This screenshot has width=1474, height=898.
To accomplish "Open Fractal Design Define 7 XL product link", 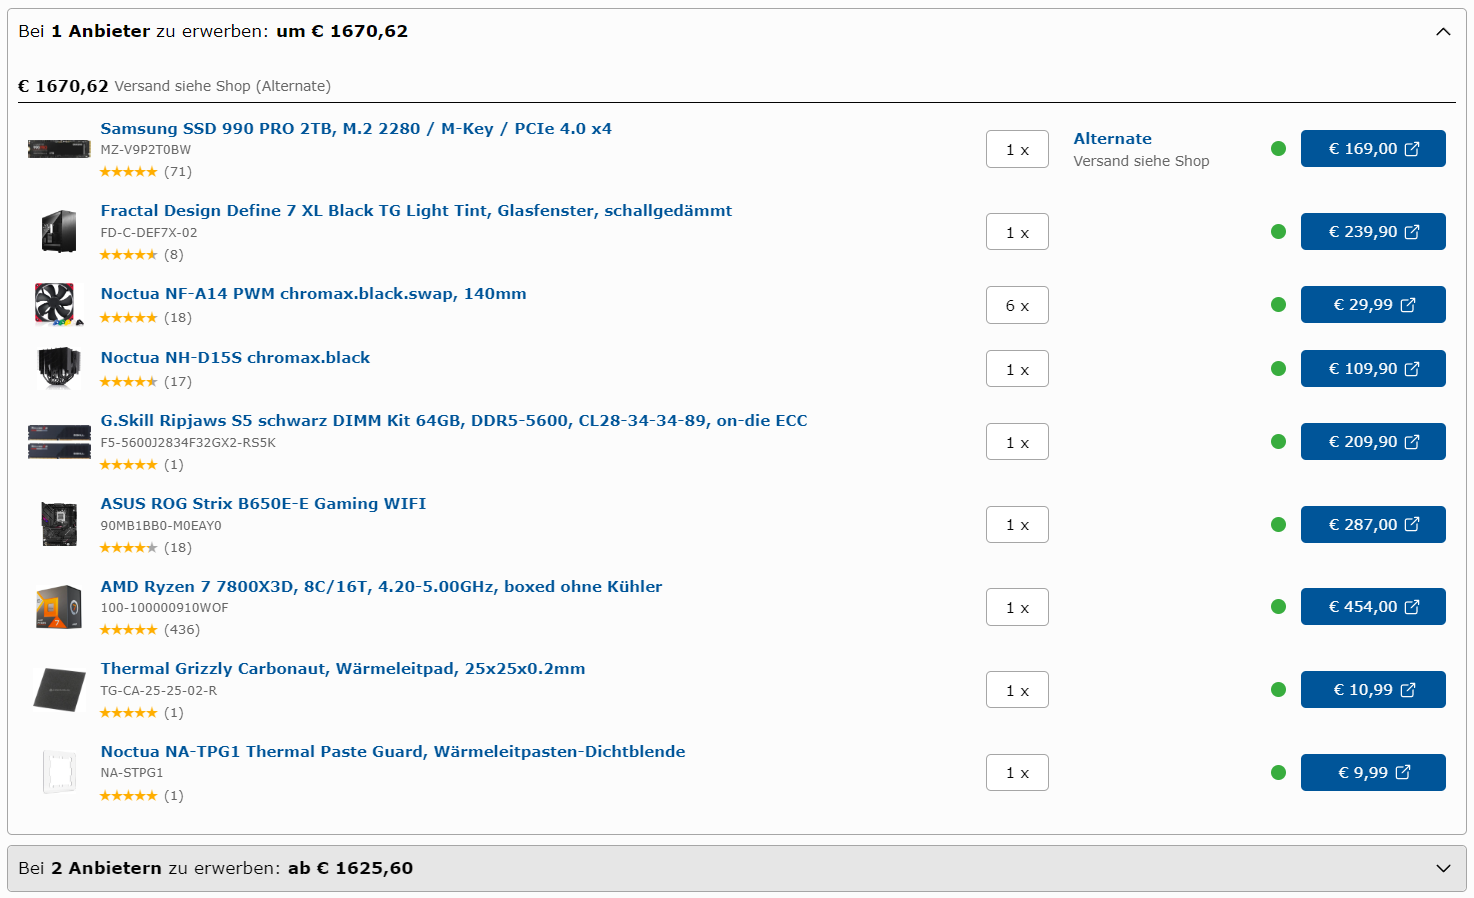I will (x=416, y=211).
